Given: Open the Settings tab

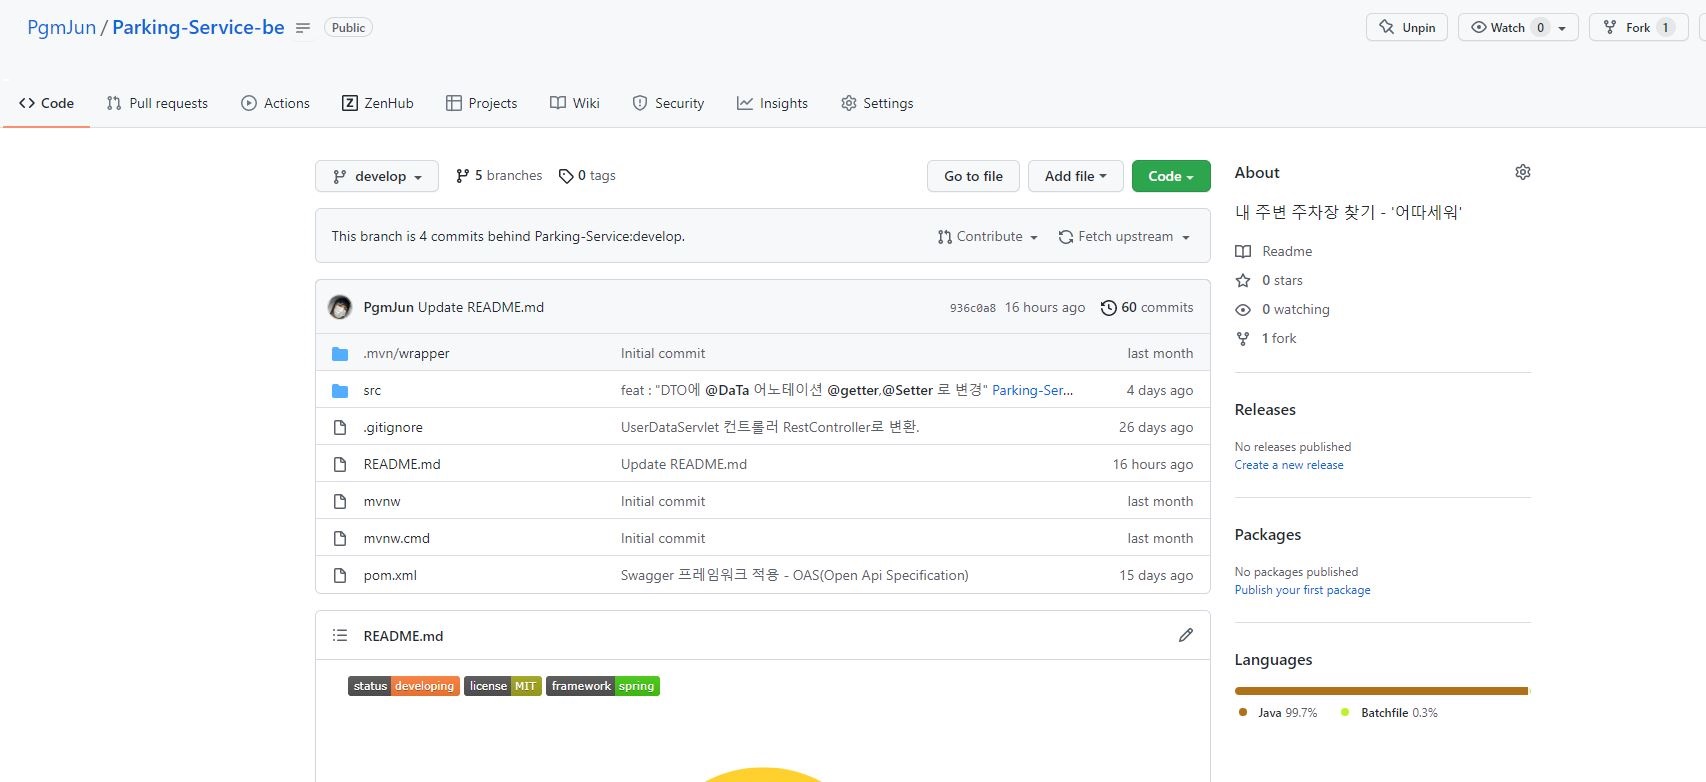Looking at the screenshot, I should pyautogui.click(x=877, y=103).
